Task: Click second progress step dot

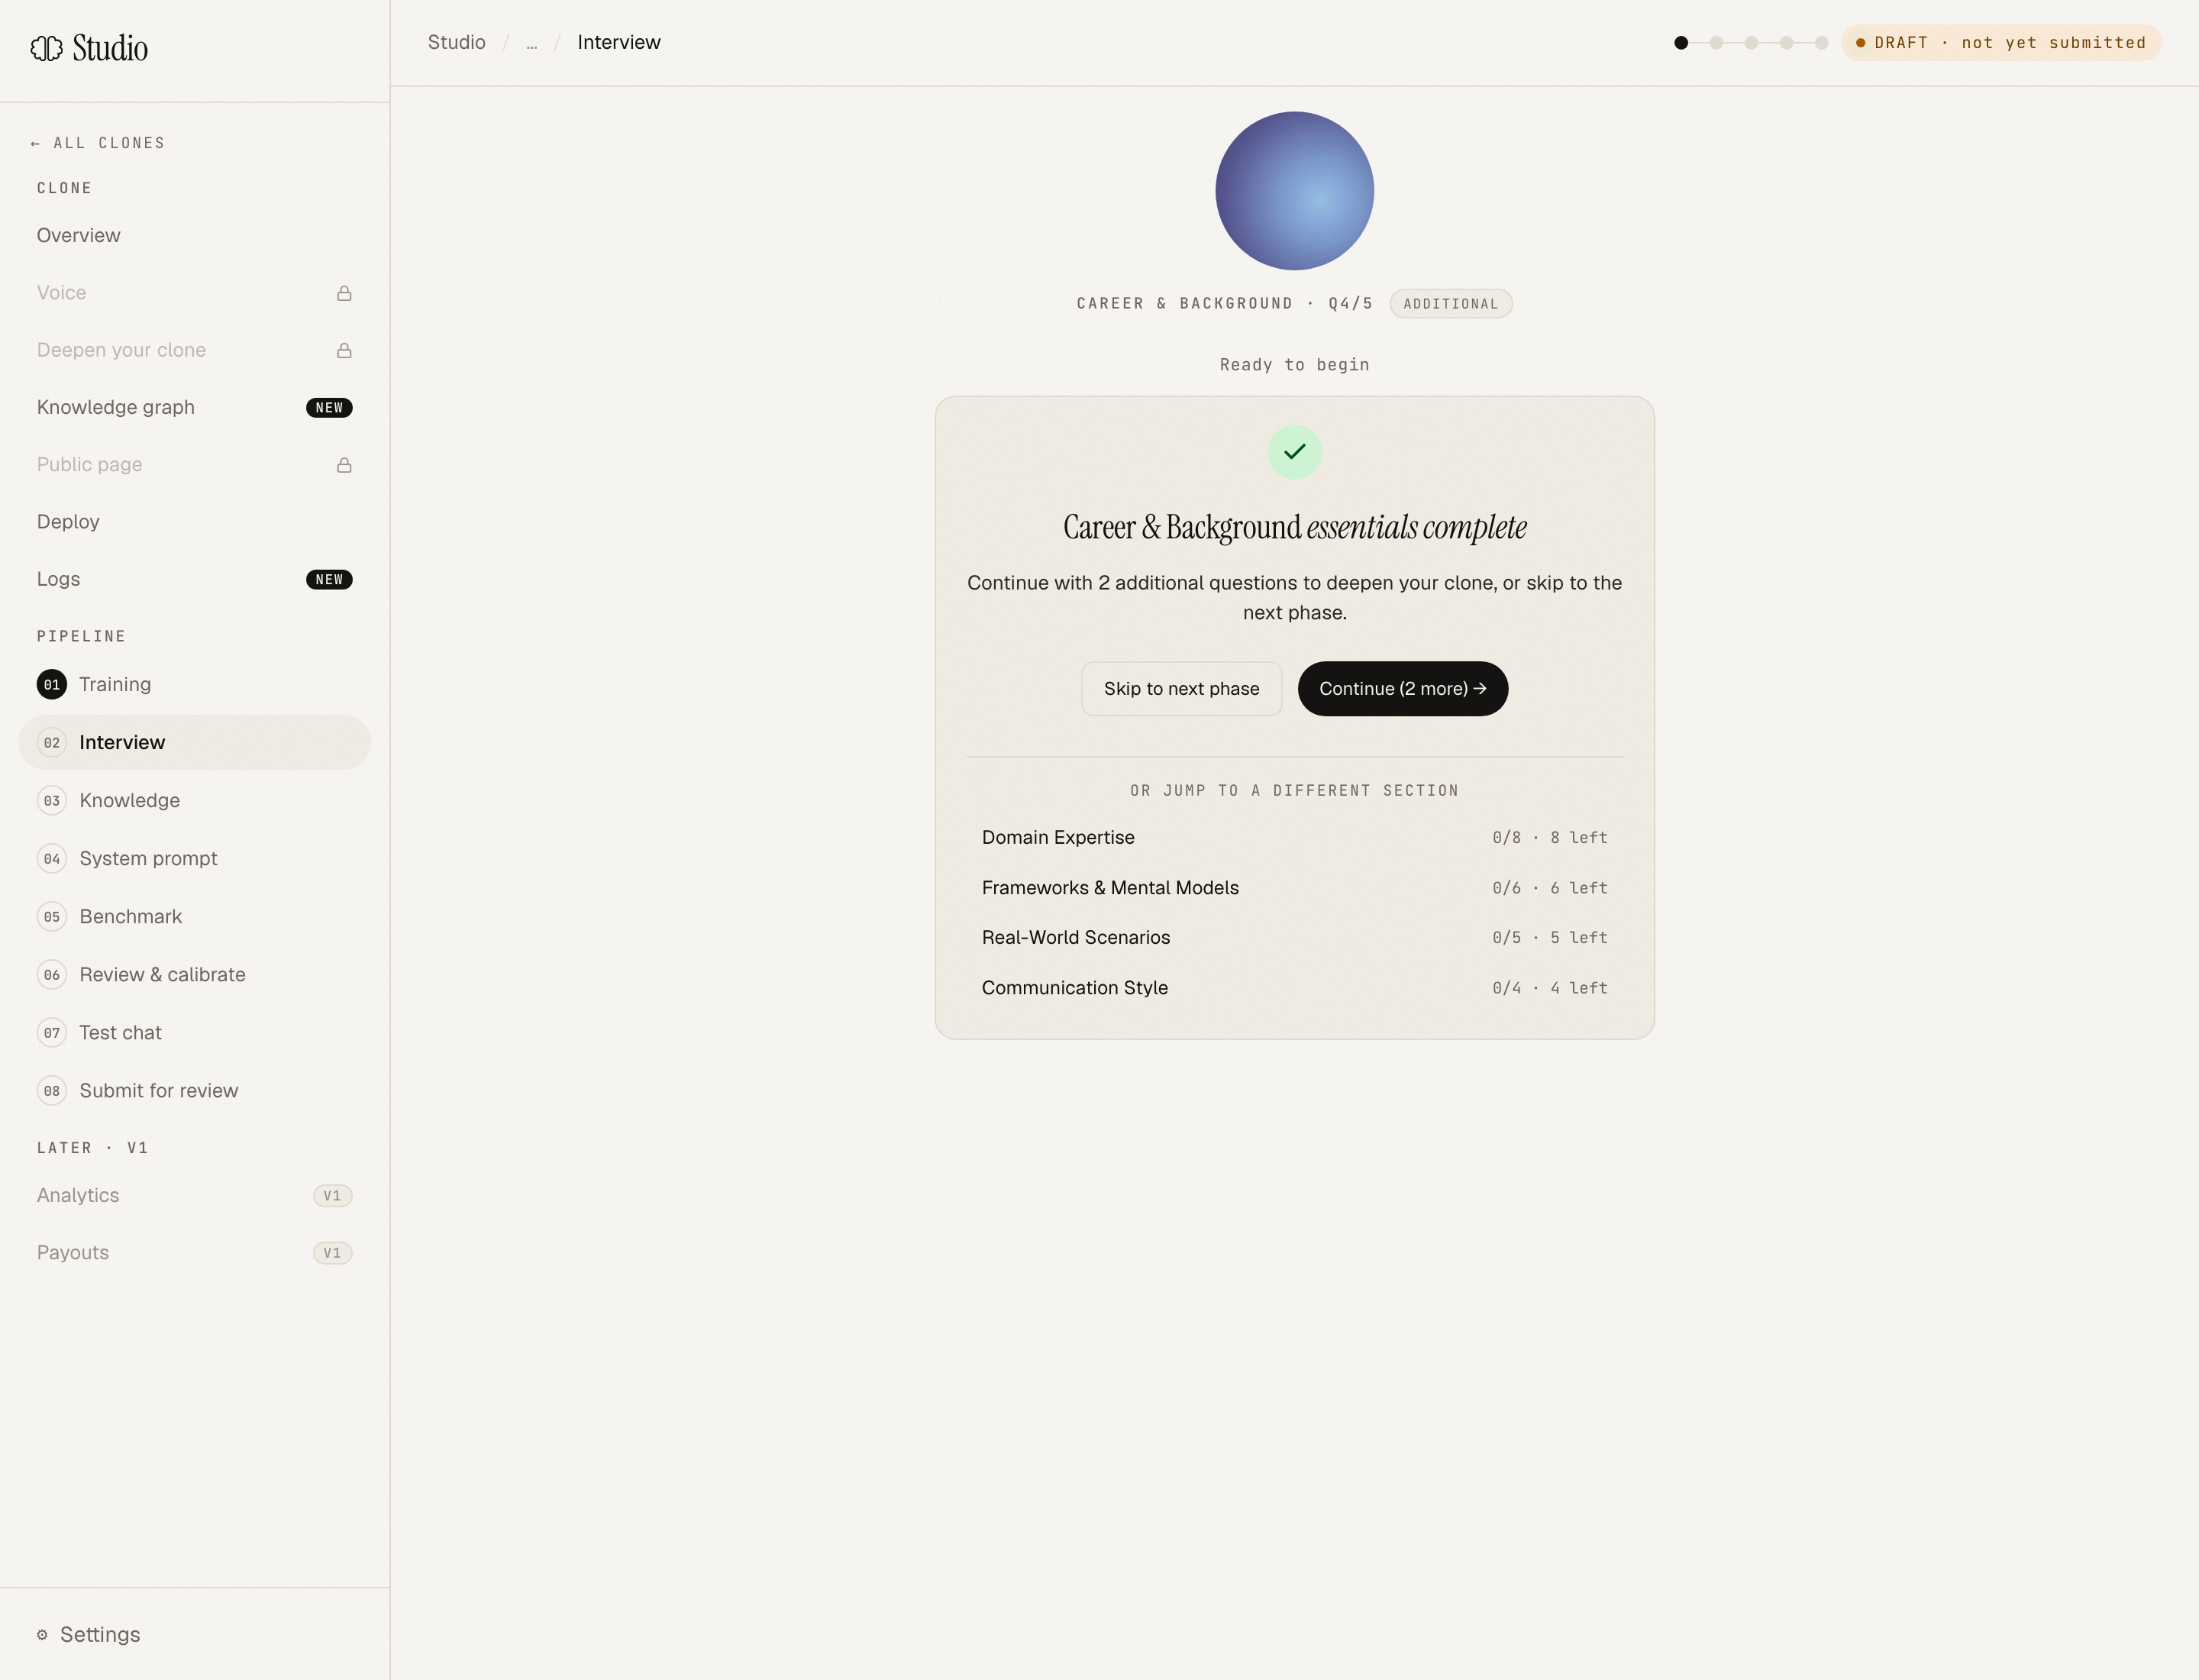Action: click(x=1716, y=43)
